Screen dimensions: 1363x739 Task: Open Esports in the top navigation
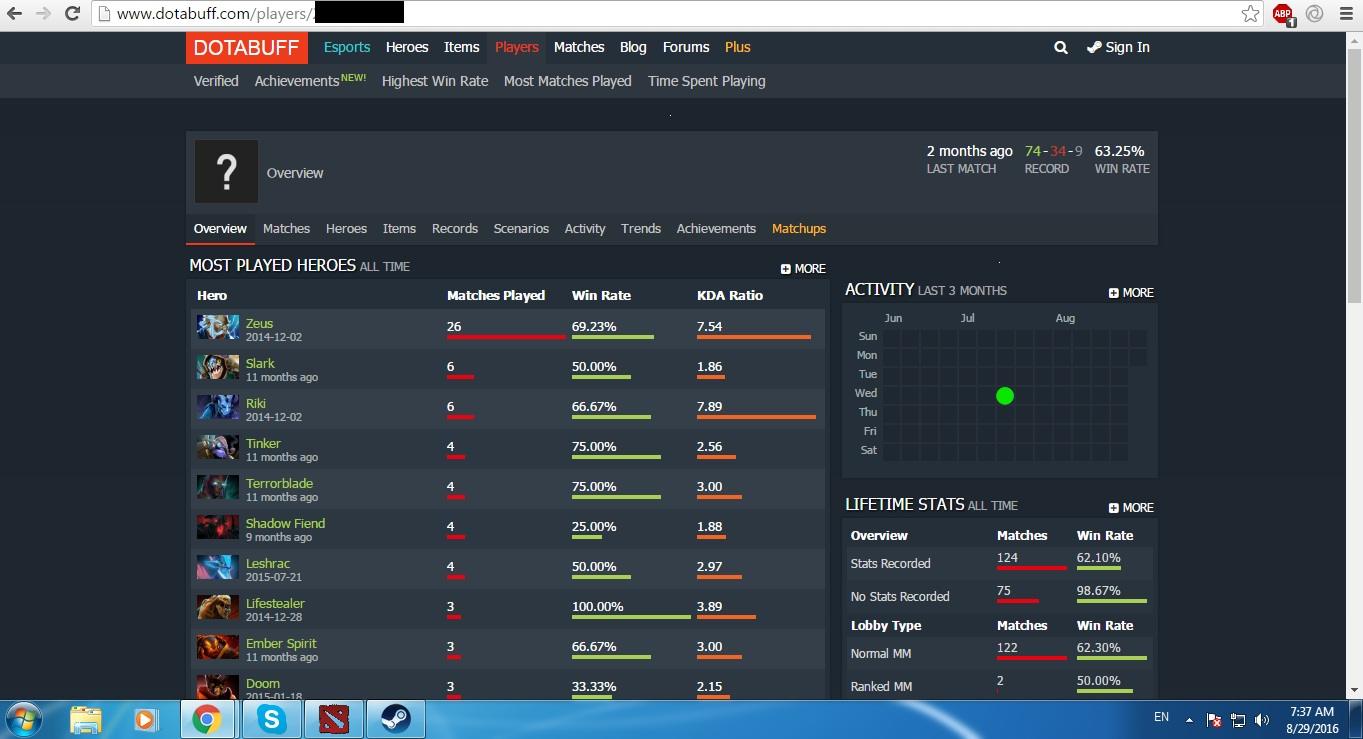pos(347,47)
